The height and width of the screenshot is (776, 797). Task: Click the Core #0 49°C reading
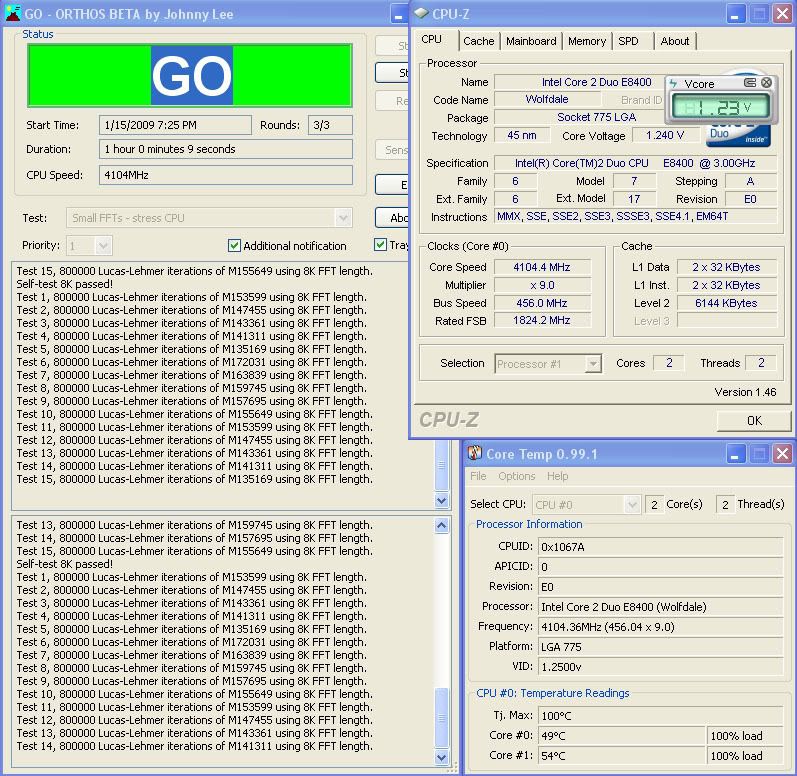click(621, 736)
